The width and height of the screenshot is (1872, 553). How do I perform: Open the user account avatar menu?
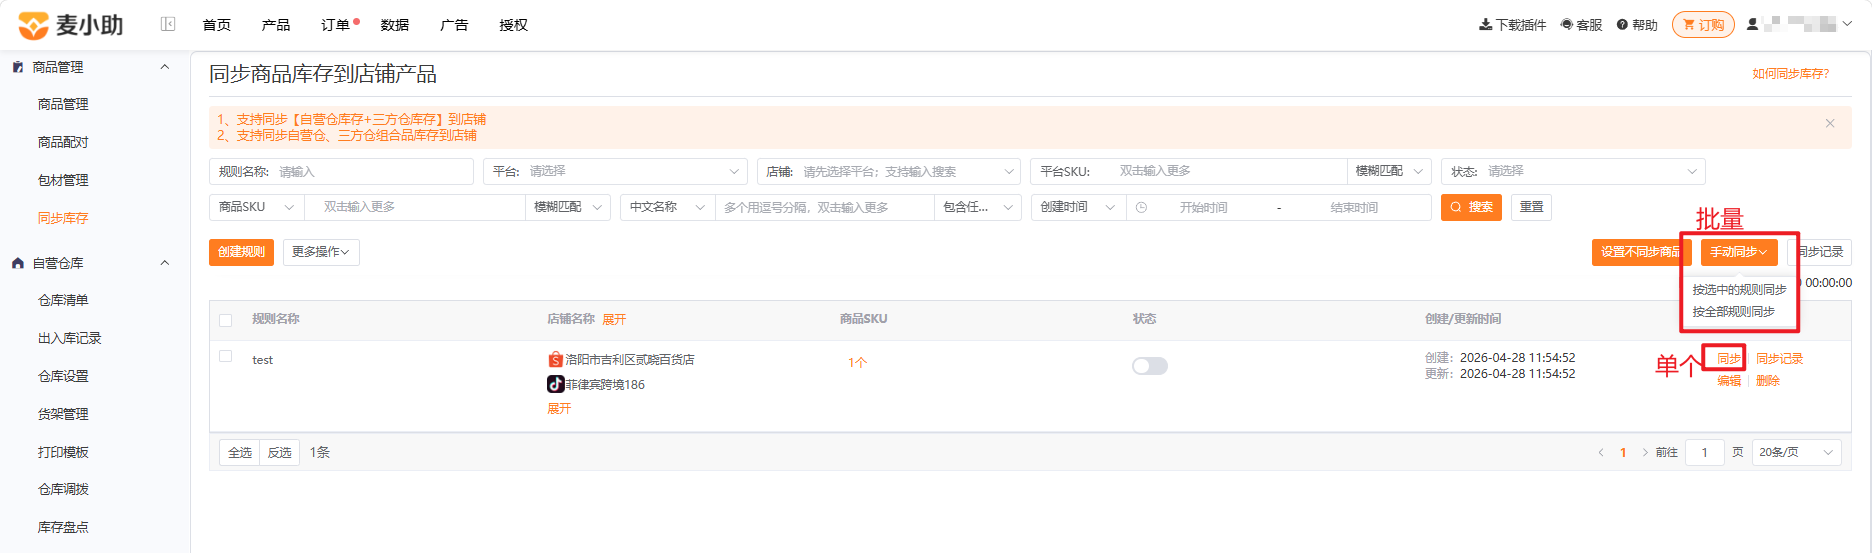(1752, 24)
